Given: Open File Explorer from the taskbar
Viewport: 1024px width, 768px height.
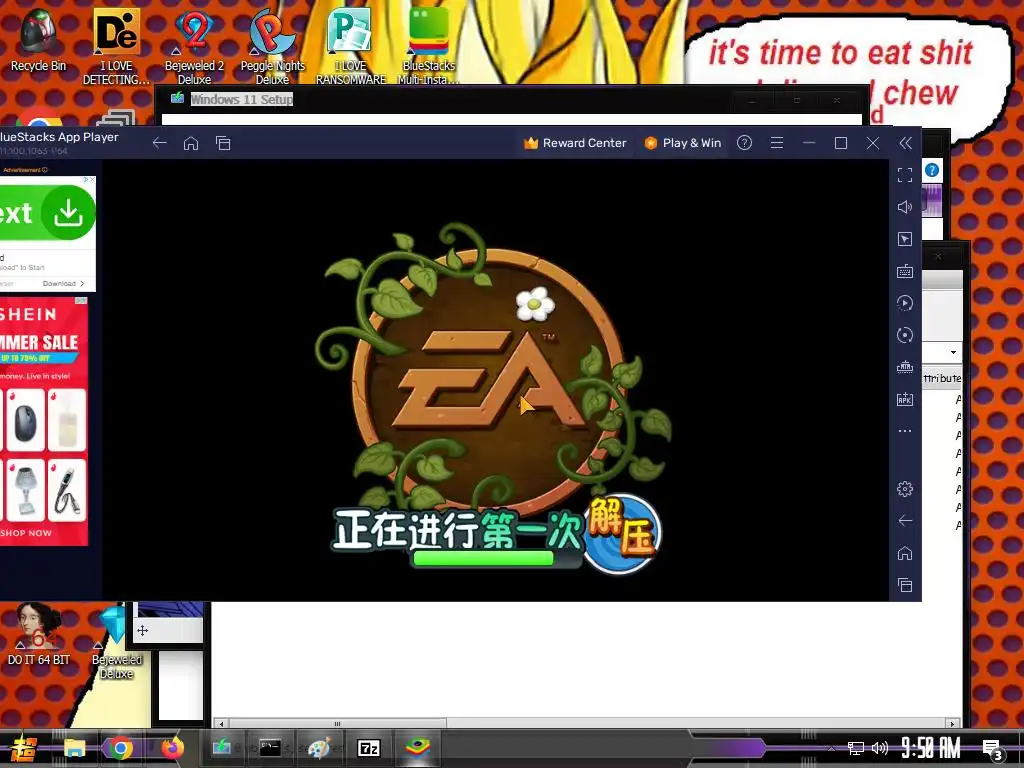Looking at the screenshot, I should (x=74, y=748).
